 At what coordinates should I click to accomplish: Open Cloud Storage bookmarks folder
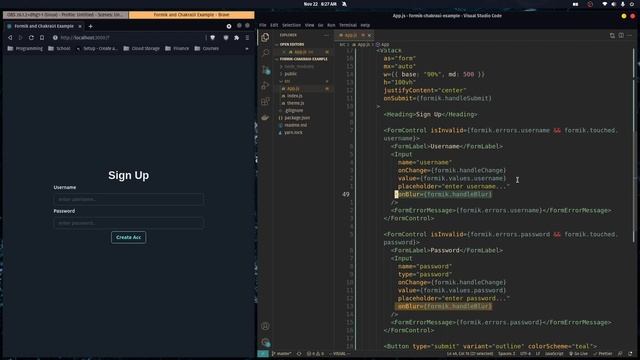142,49
